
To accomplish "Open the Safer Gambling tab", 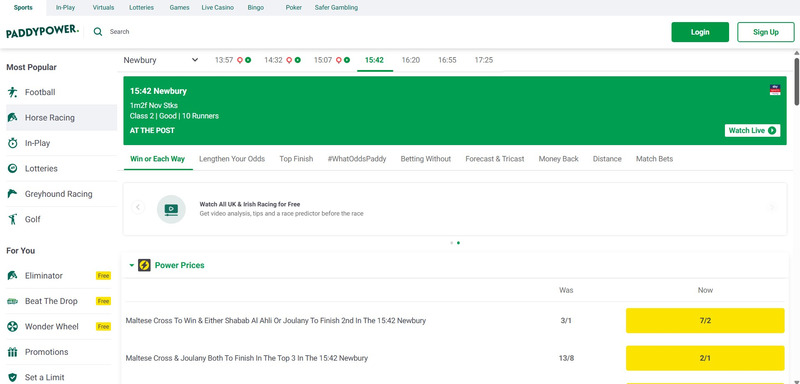I will click(336, 8).
